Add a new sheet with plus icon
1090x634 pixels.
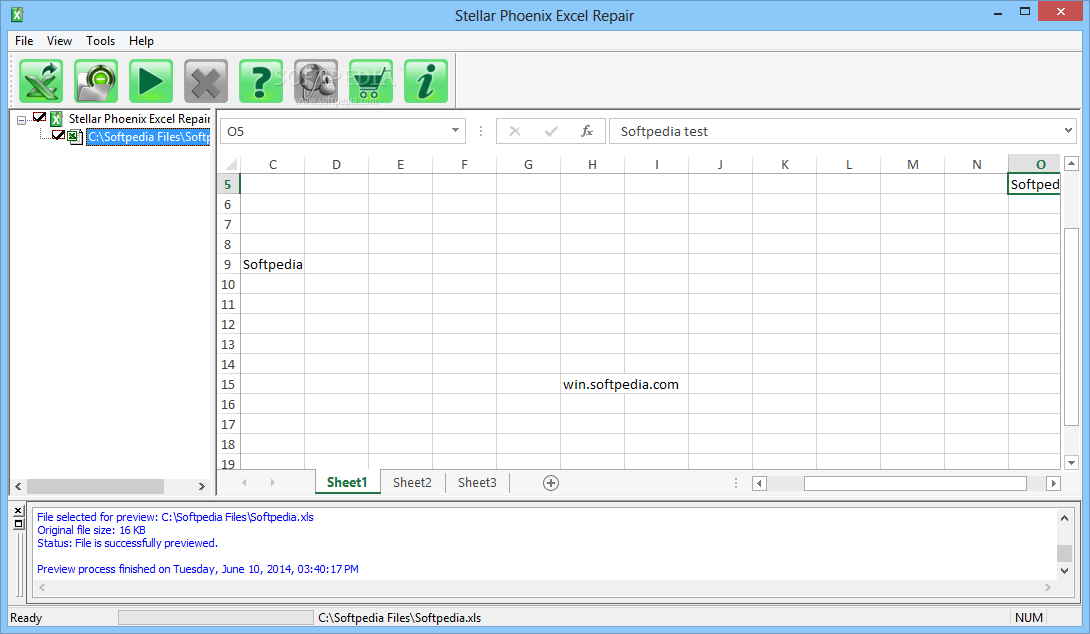pyautogui.click(x=551, y=483)
